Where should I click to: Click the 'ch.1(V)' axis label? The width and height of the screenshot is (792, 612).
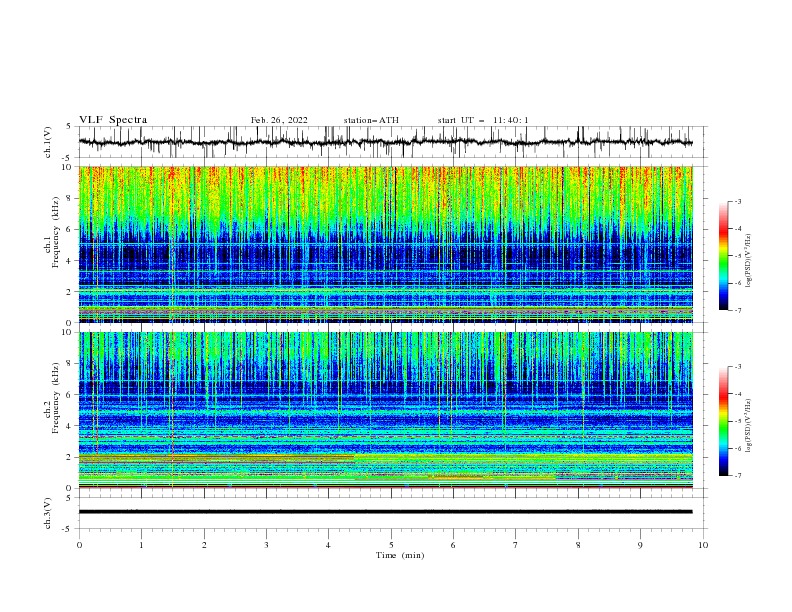pyautogui.click(x=48, y=142)
